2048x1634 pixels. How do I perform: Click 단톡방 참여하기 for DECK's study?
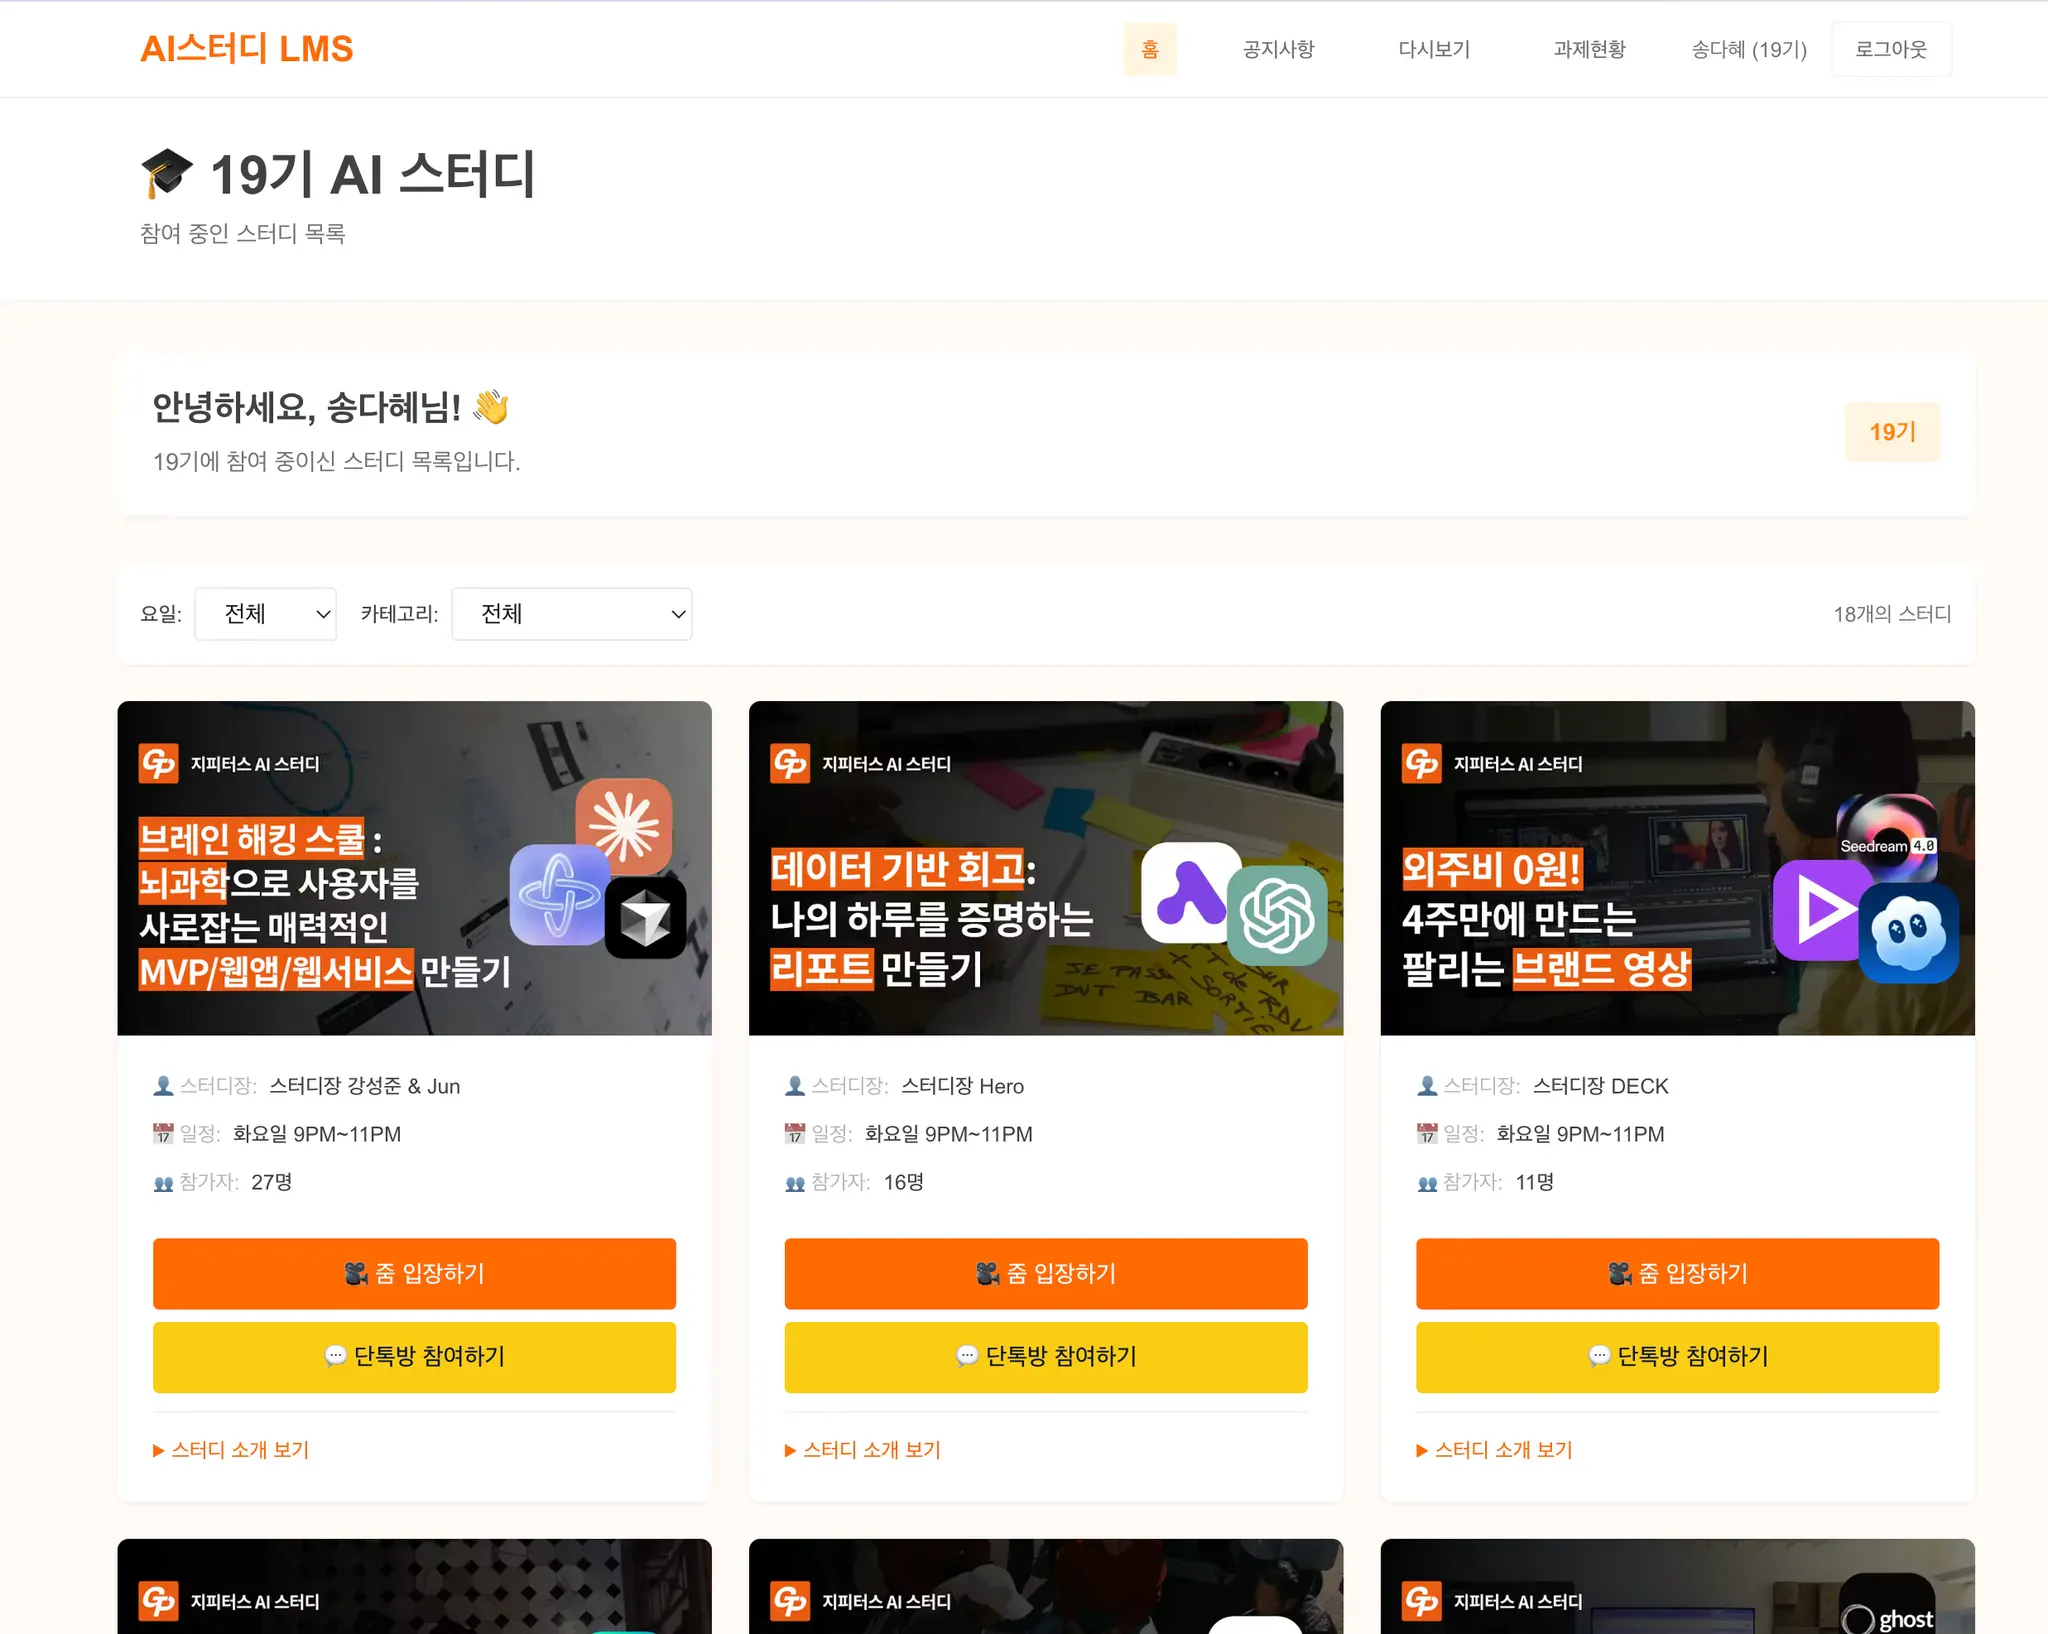click(1677, 1356)
